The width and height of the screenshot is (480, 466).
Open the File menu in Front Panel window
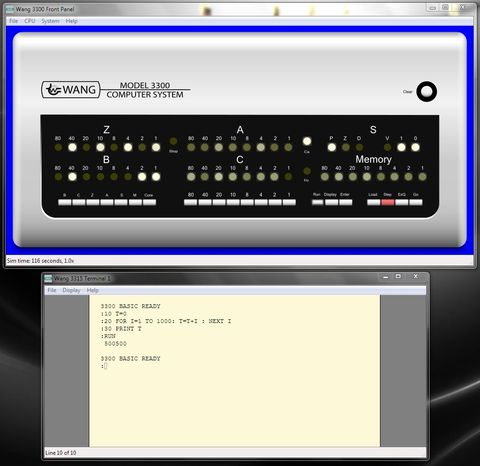coord(13,21)
